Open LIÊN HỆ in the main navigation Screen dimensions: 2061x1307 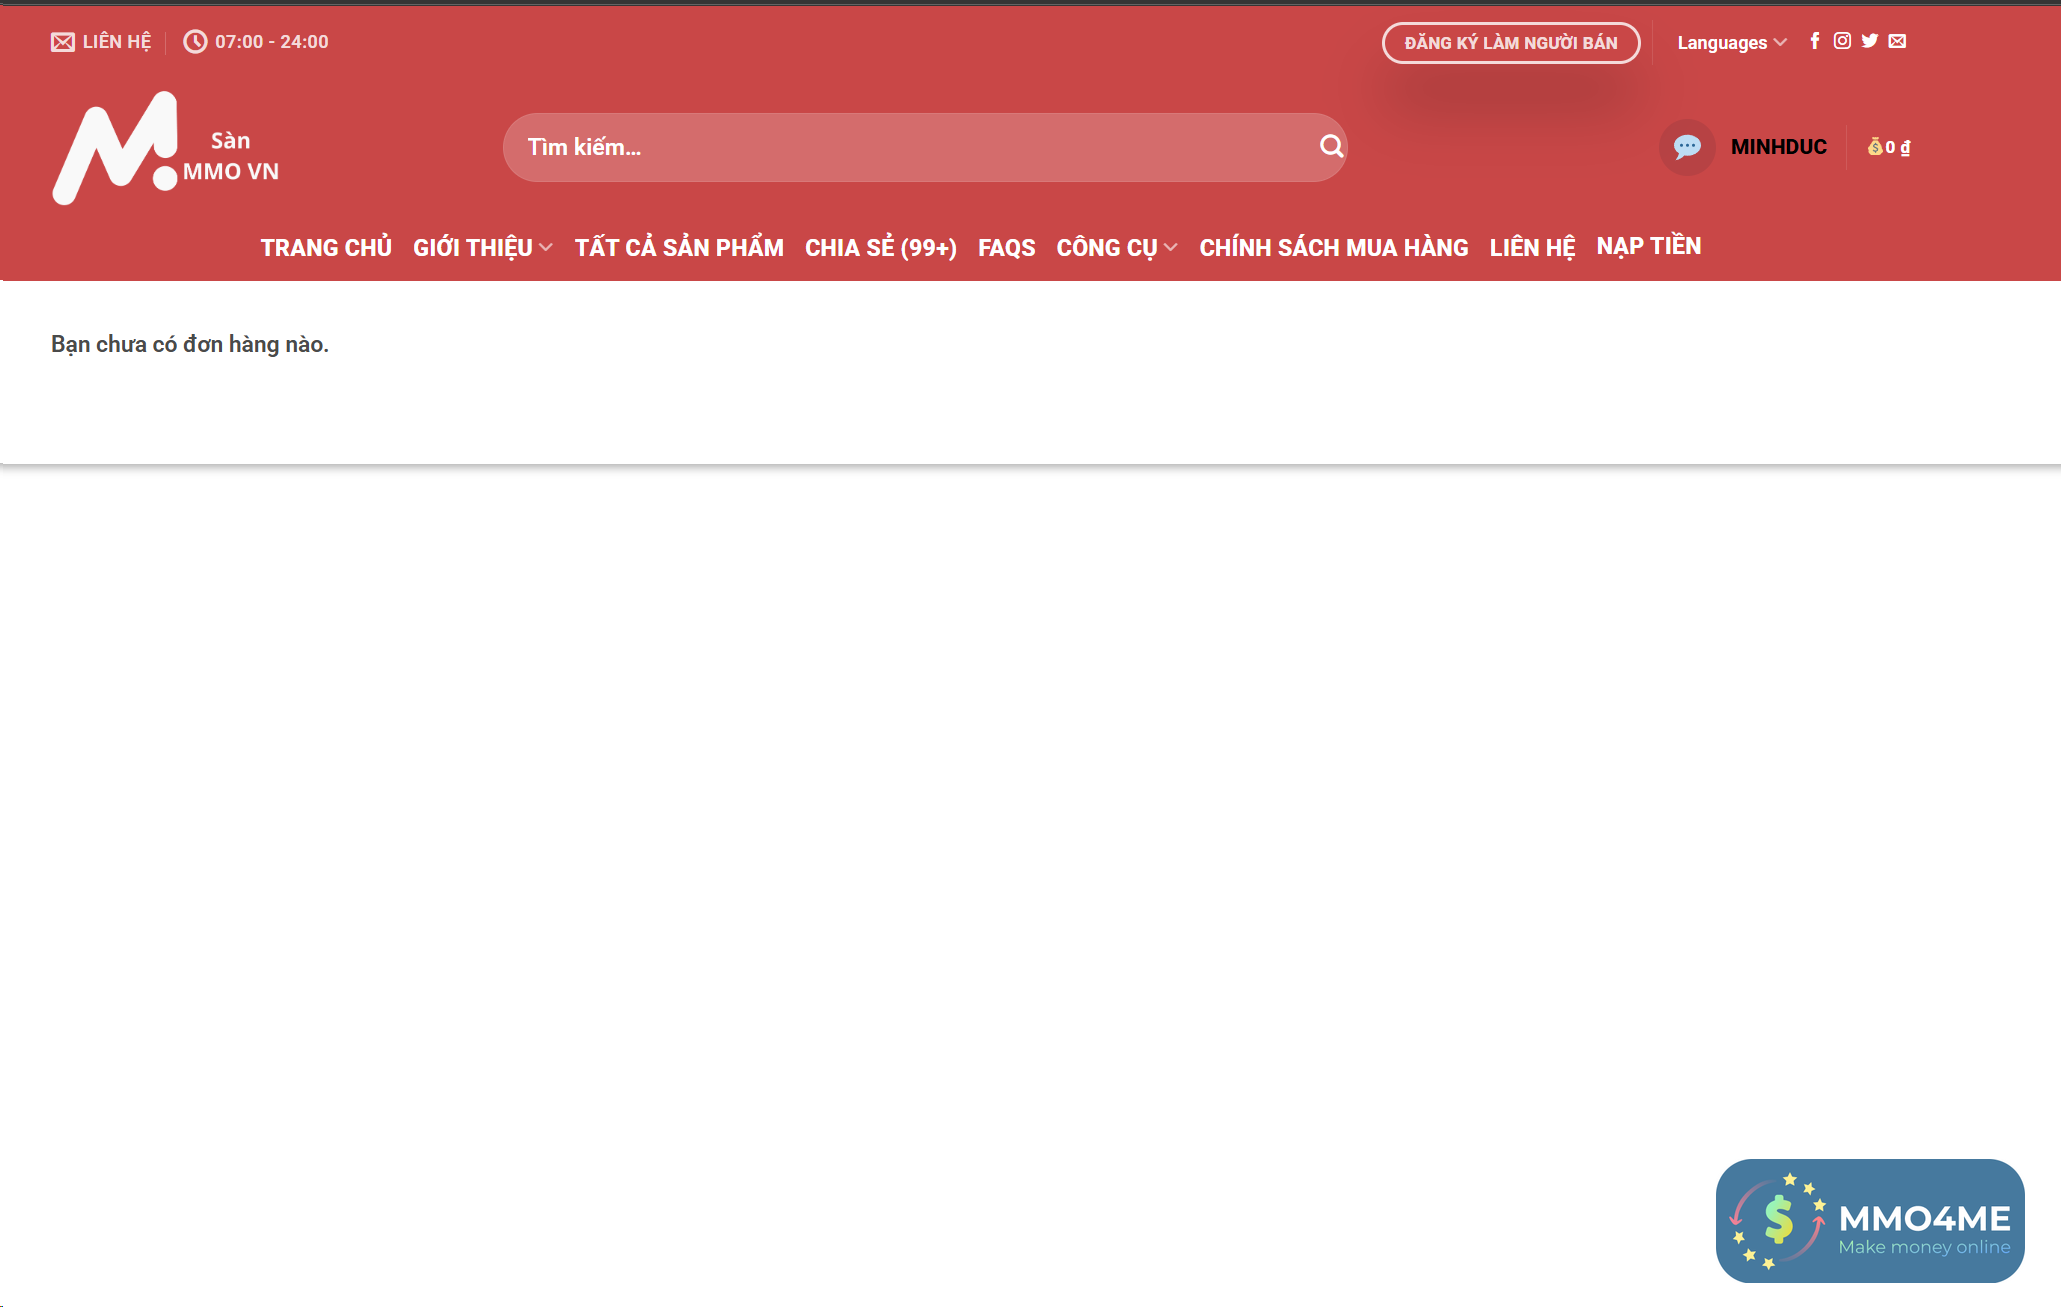pyautogui.click(x=1532, y=247)
